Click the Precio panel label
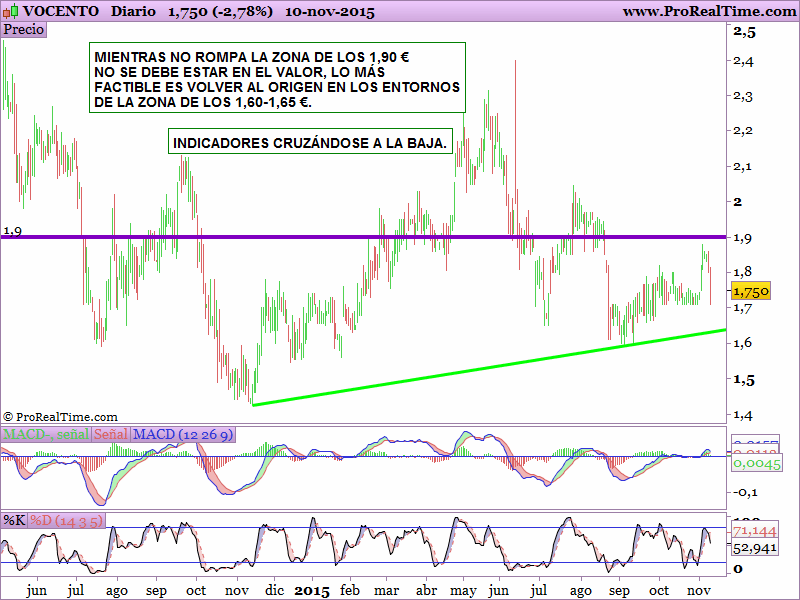This screenshot has width=800, height=600. [23, 29]
